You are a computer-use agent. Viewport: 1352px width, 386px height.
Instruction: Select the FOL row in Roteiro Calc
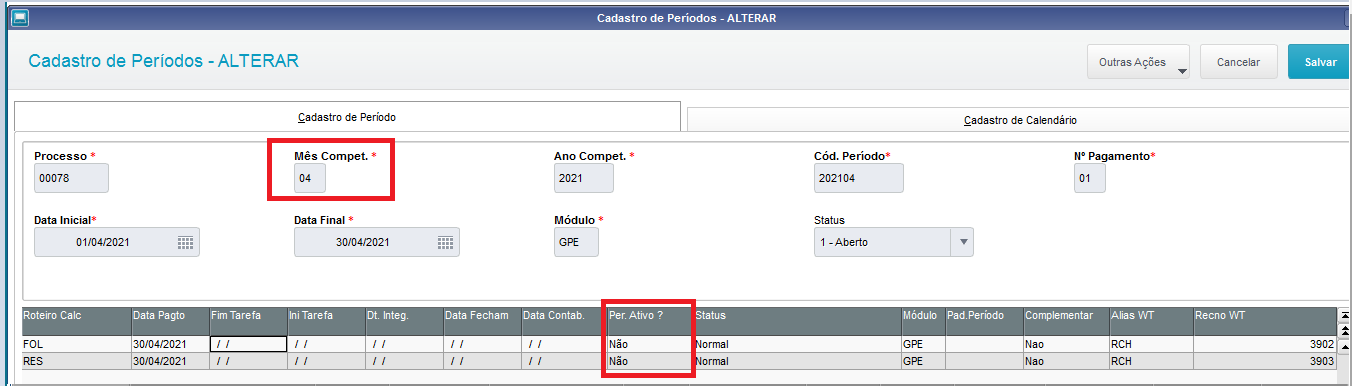(x=75, y=343)
